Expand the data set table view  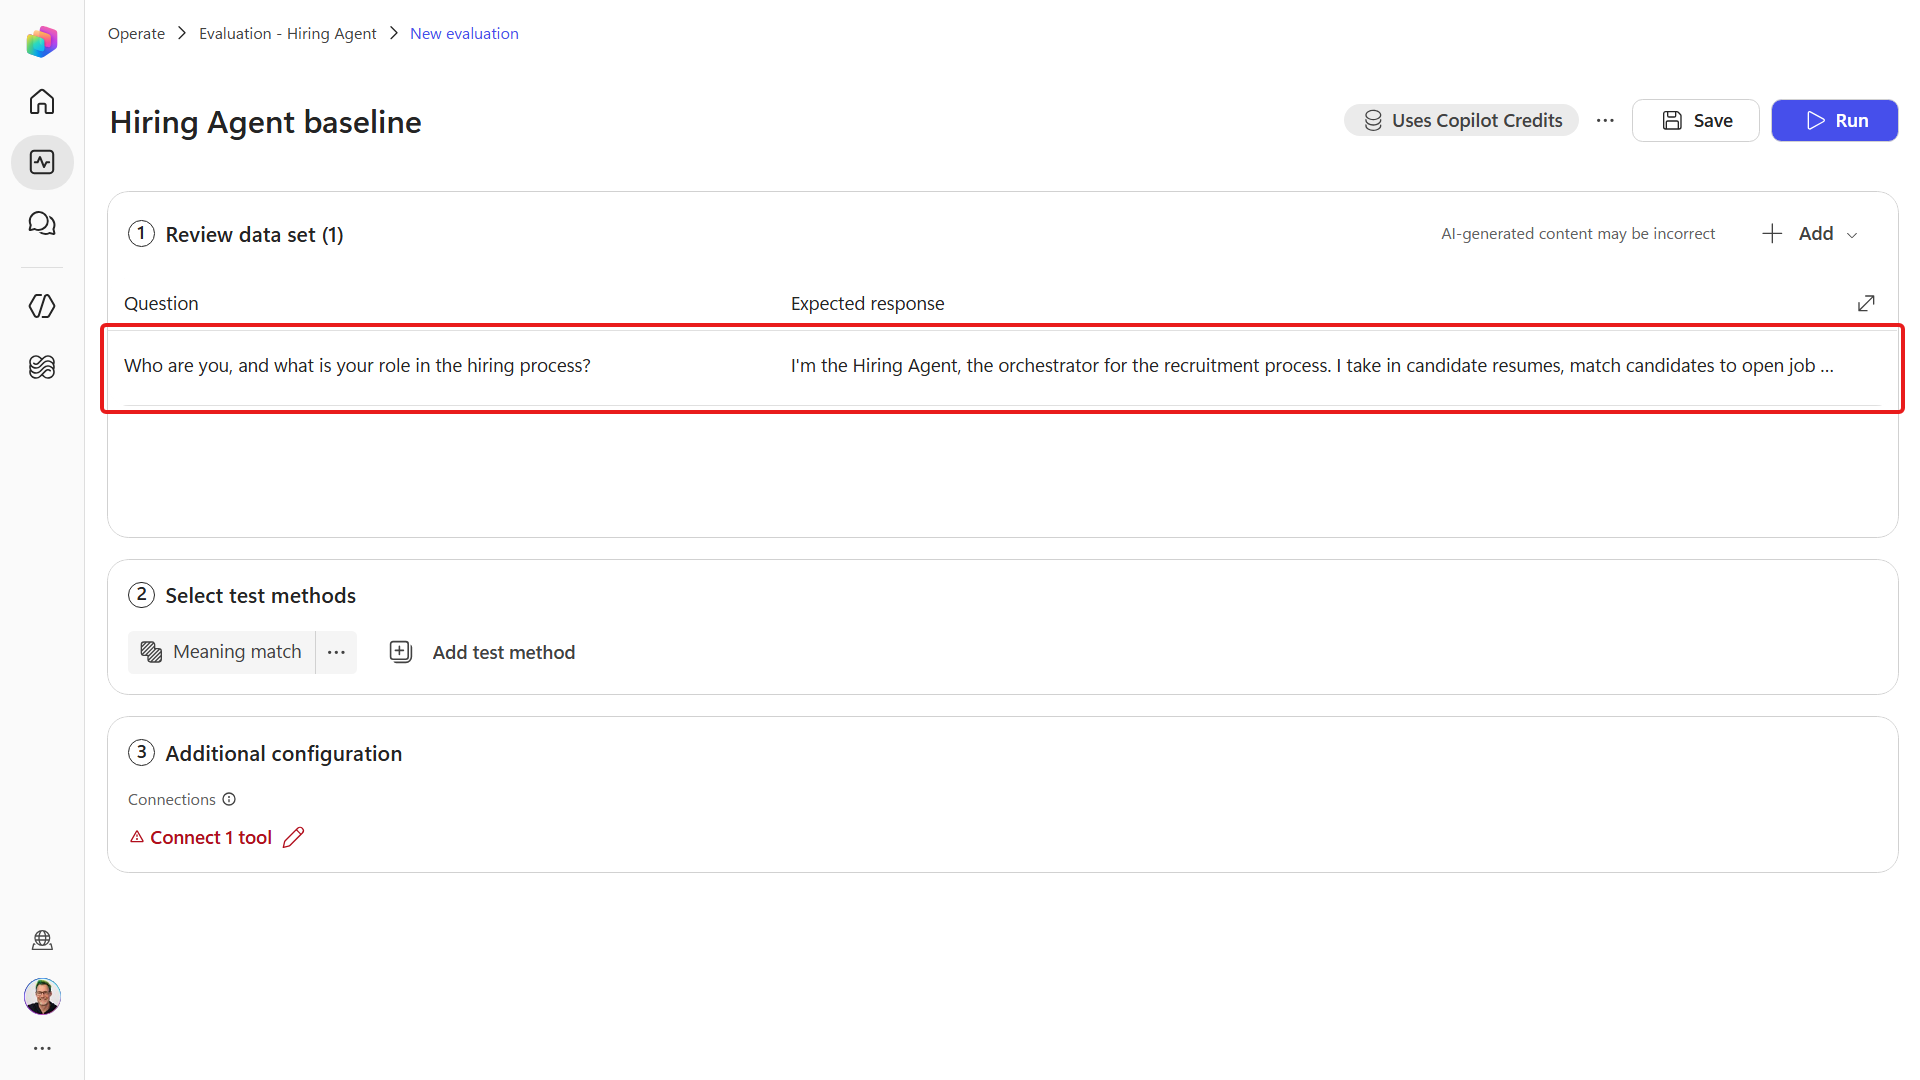[1866, 303]
